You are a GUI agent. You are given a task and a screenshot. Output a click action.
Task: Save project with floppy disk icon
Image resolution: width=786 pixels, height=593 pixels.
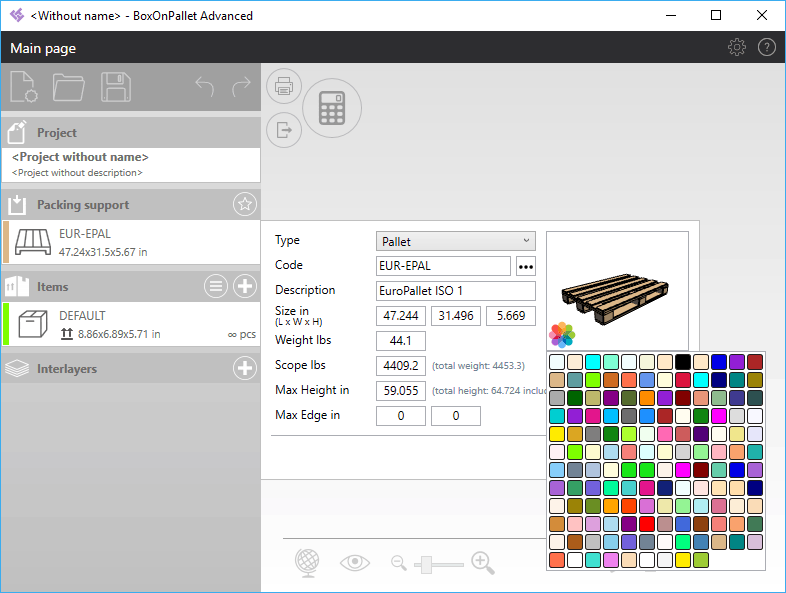click(116, 87)
